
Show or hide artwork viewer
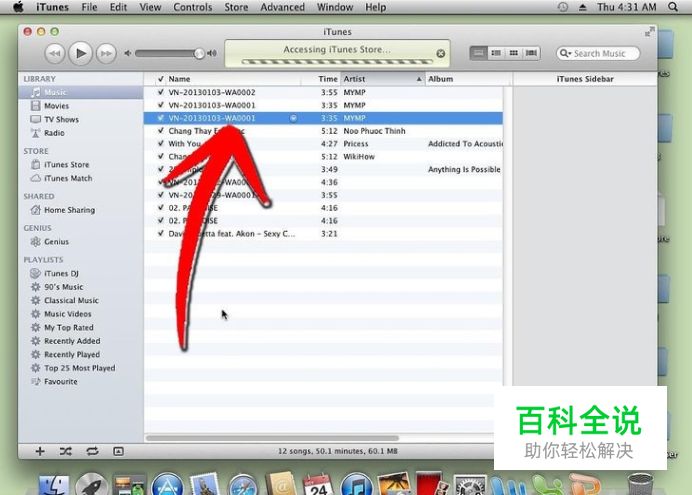(118, 451)
